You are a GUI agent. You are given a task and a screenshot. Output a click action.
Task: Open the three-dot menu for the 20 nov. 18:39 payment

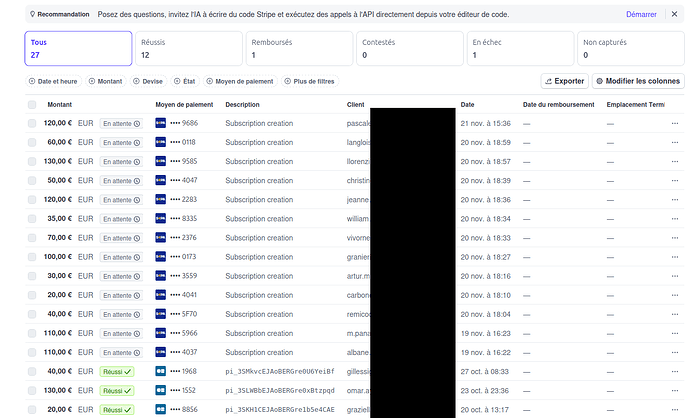point(675,180)
